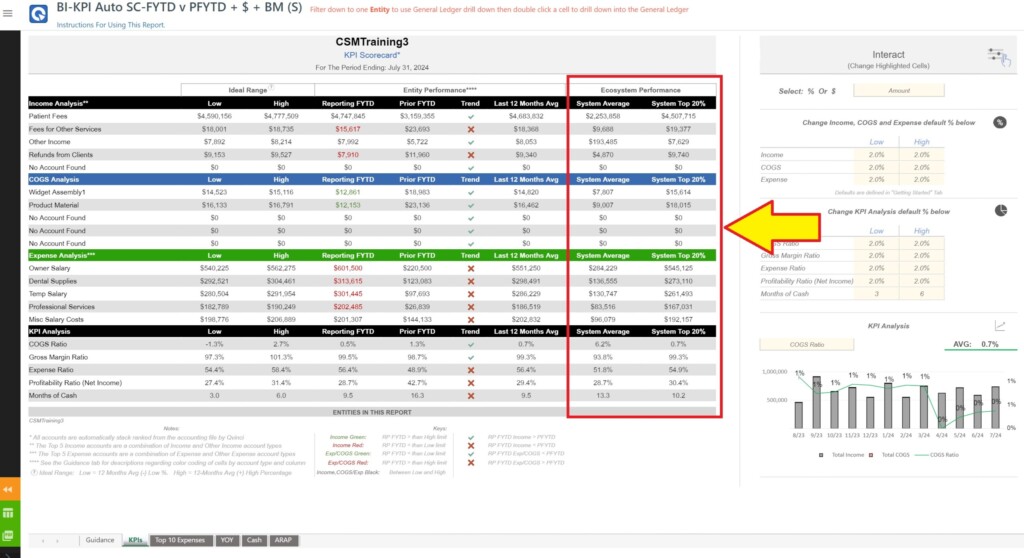Collapse sidebar with orange double-arrow icon
Image resolution: width=1024 pixels, height=558 pixels.
pos(9,490)
